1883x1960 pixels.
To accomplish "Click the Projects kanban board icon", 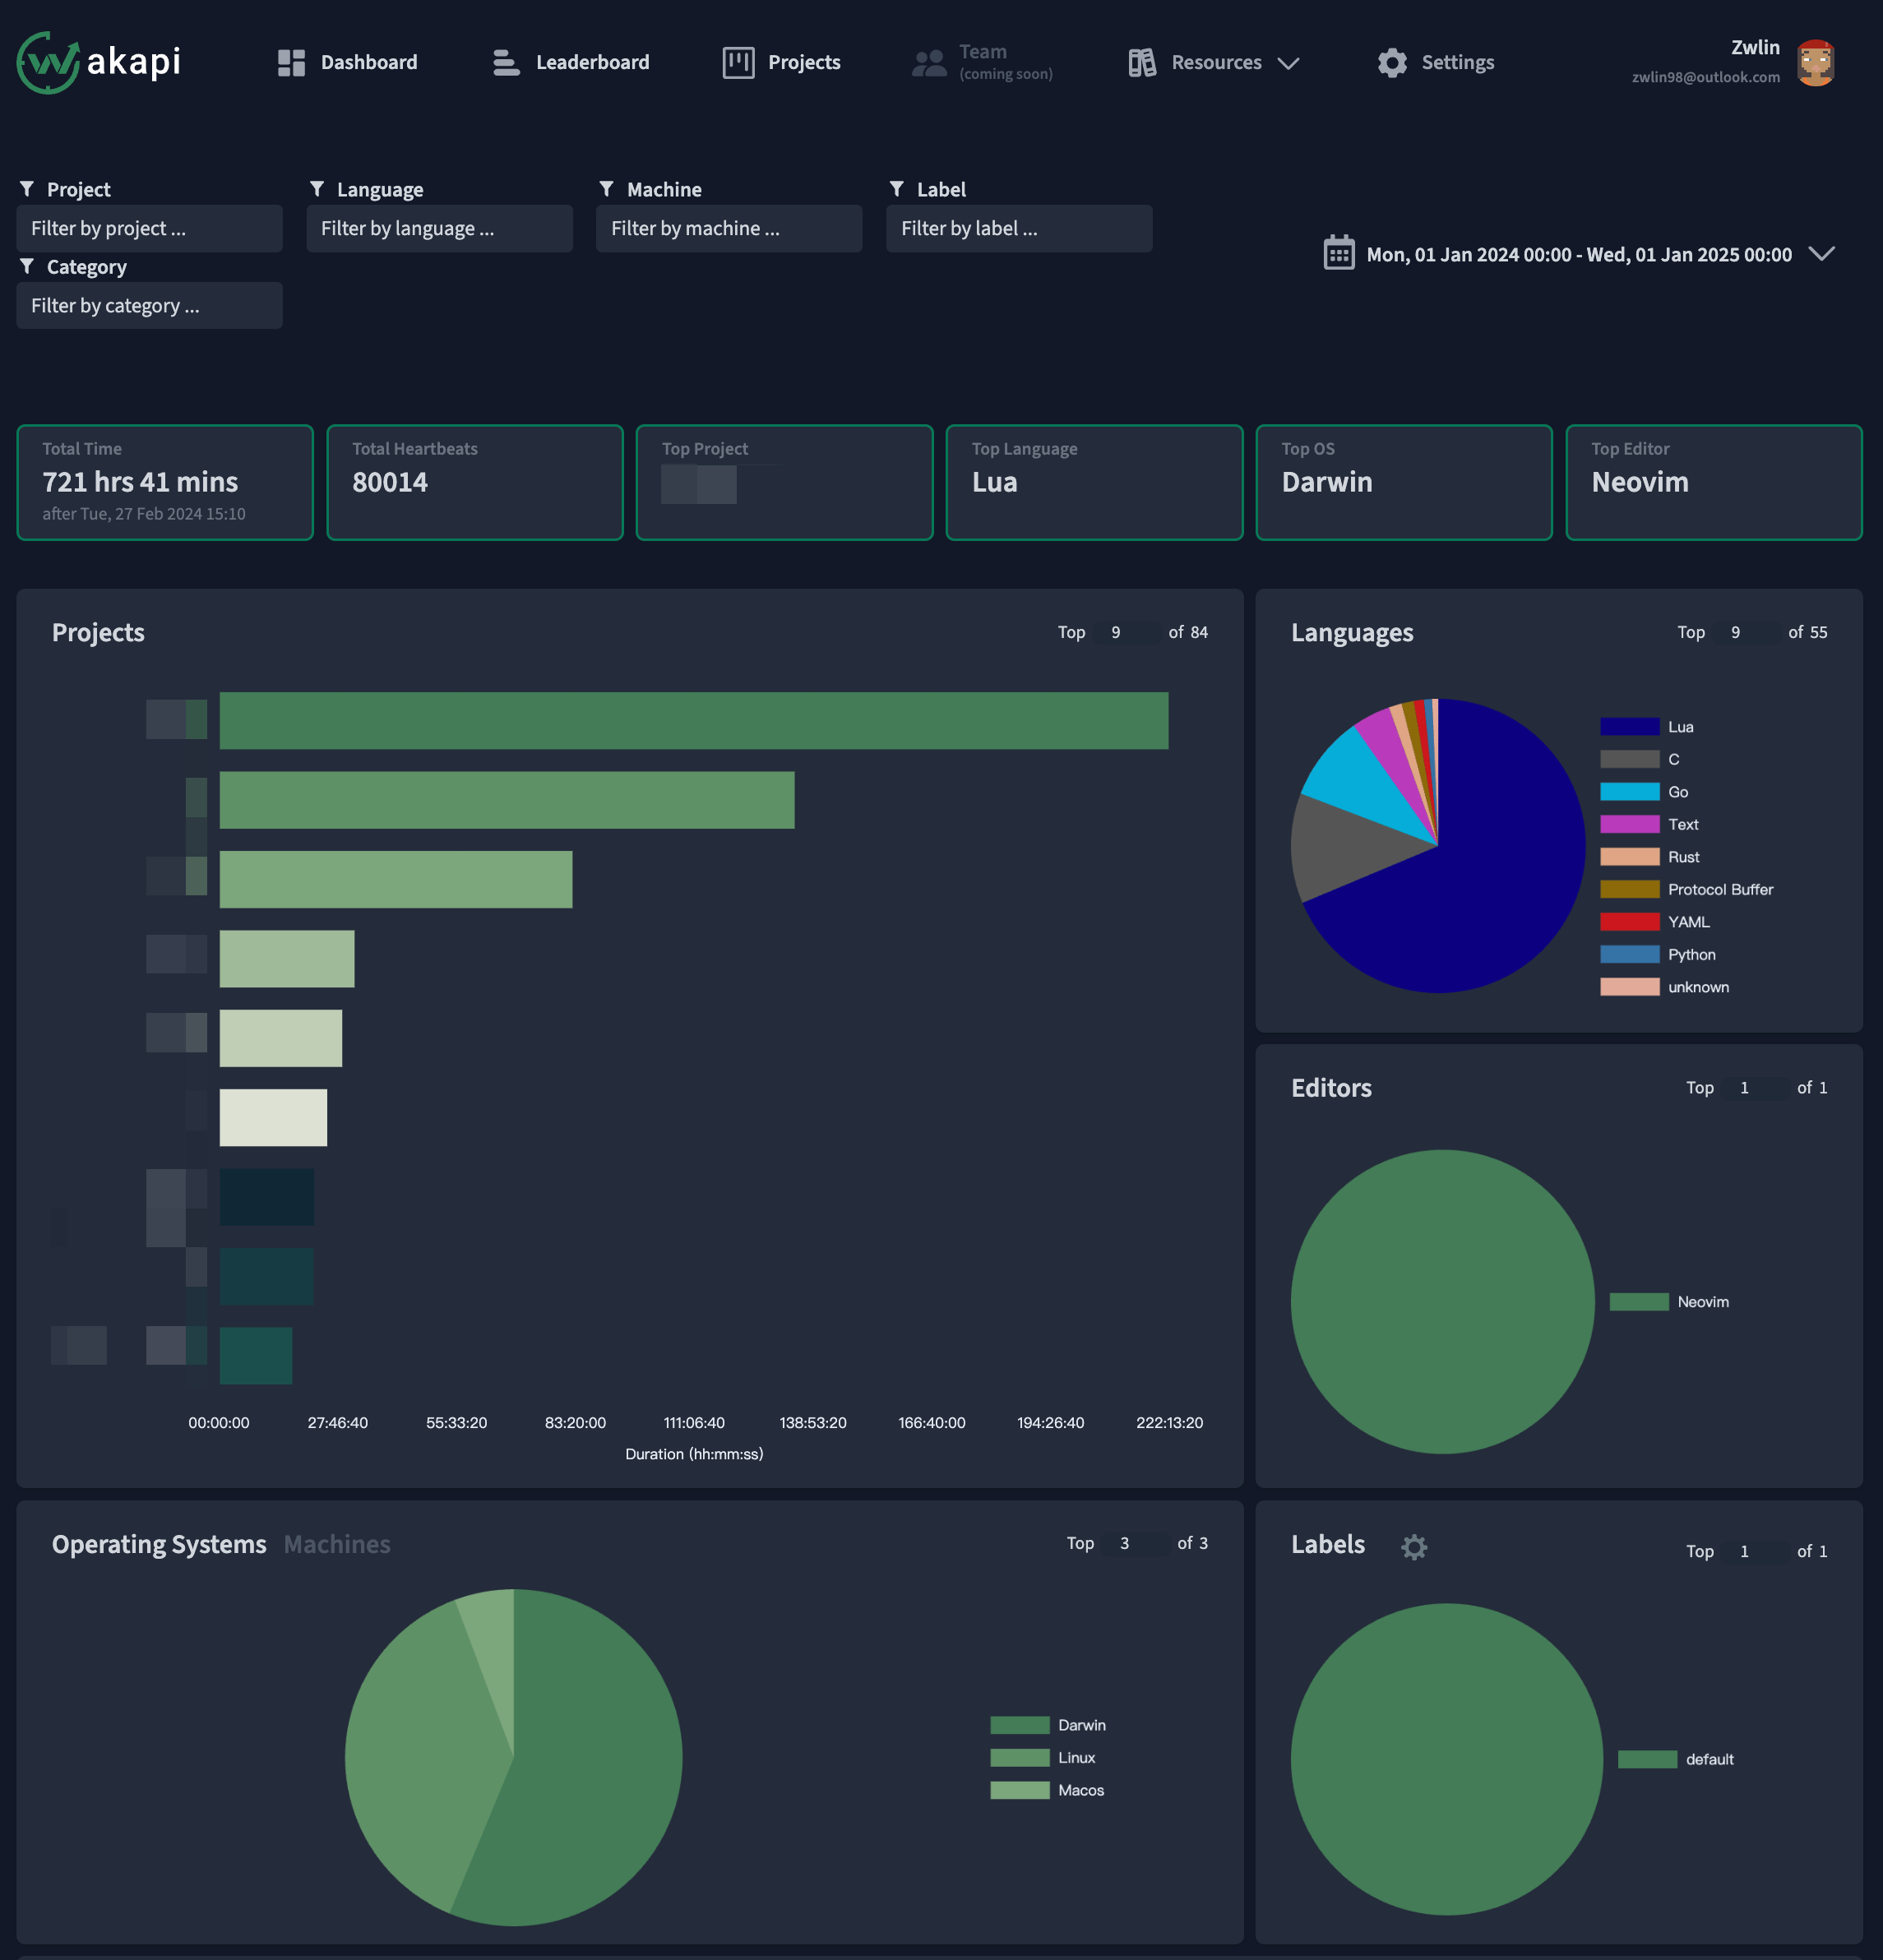I will 738,63.
